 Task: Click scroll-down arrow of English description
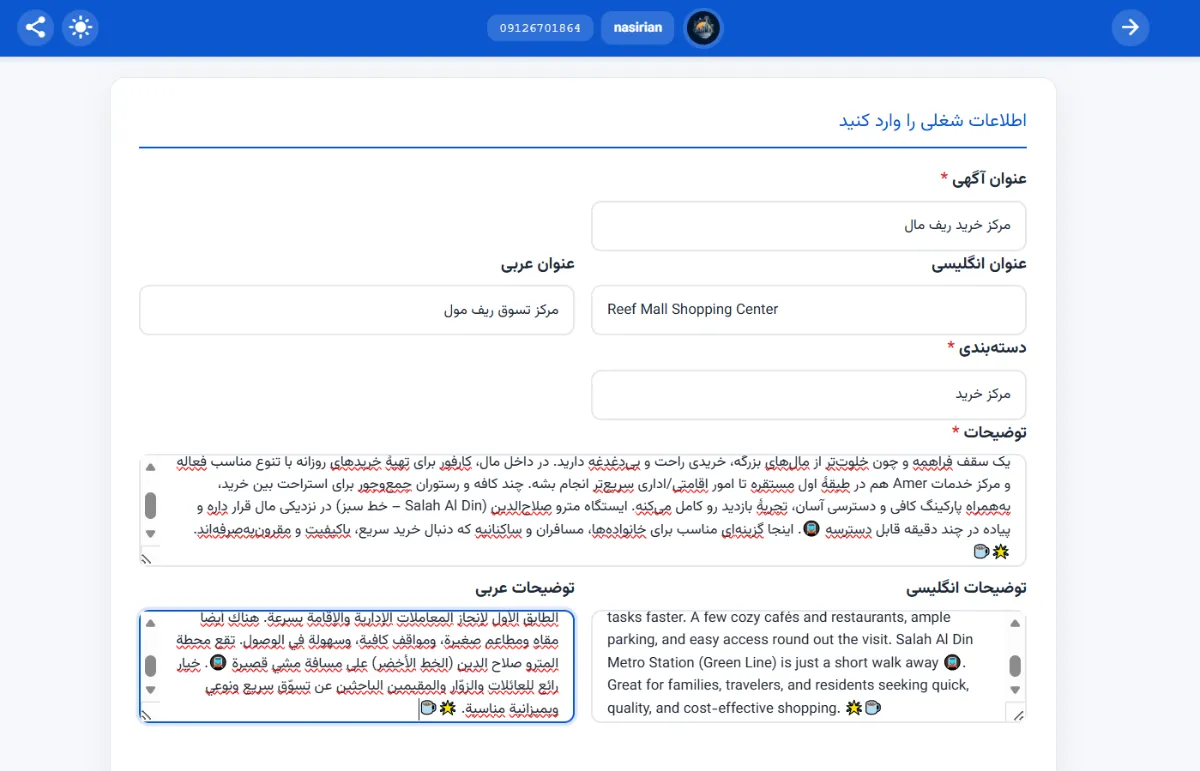pyautogui.click(x=1015, y=690)
